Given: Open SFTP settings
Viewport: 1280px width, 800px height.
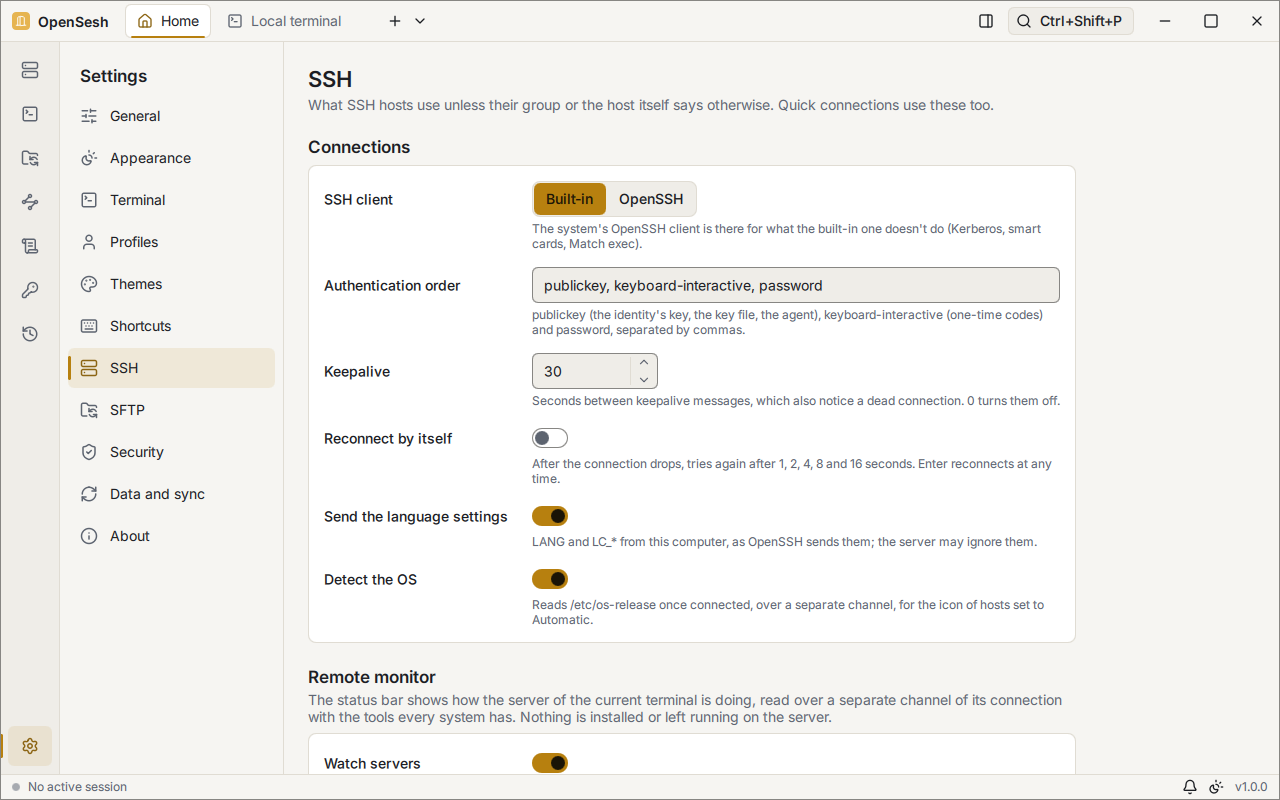Looking at the screenshot, I should (171, 410).
